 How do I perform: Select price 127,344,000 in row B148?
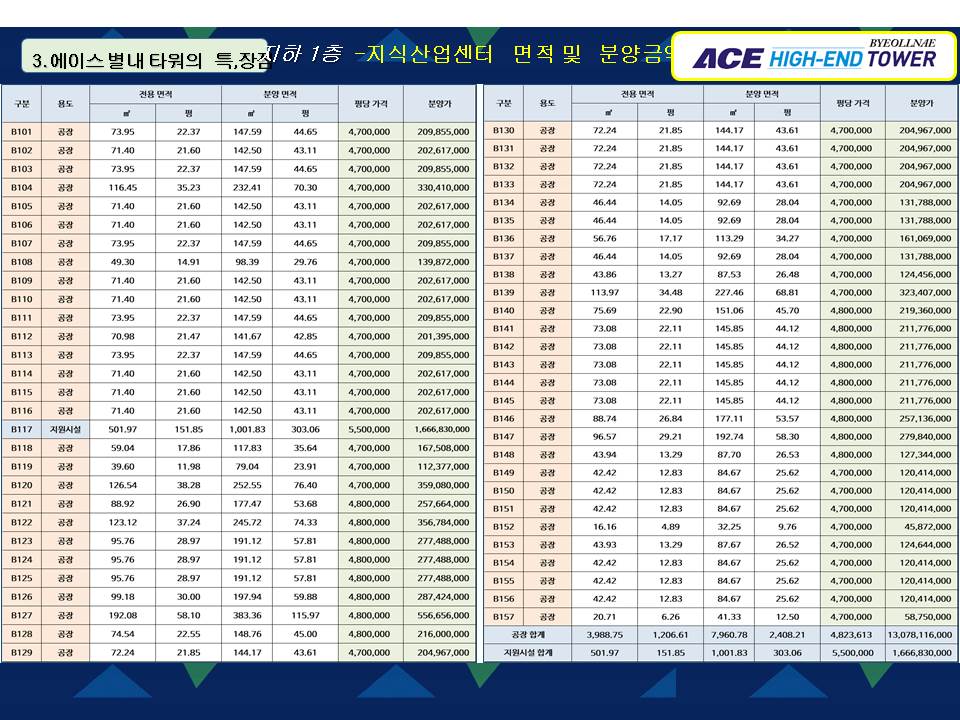pyautogui.click(x=925, y=455)
